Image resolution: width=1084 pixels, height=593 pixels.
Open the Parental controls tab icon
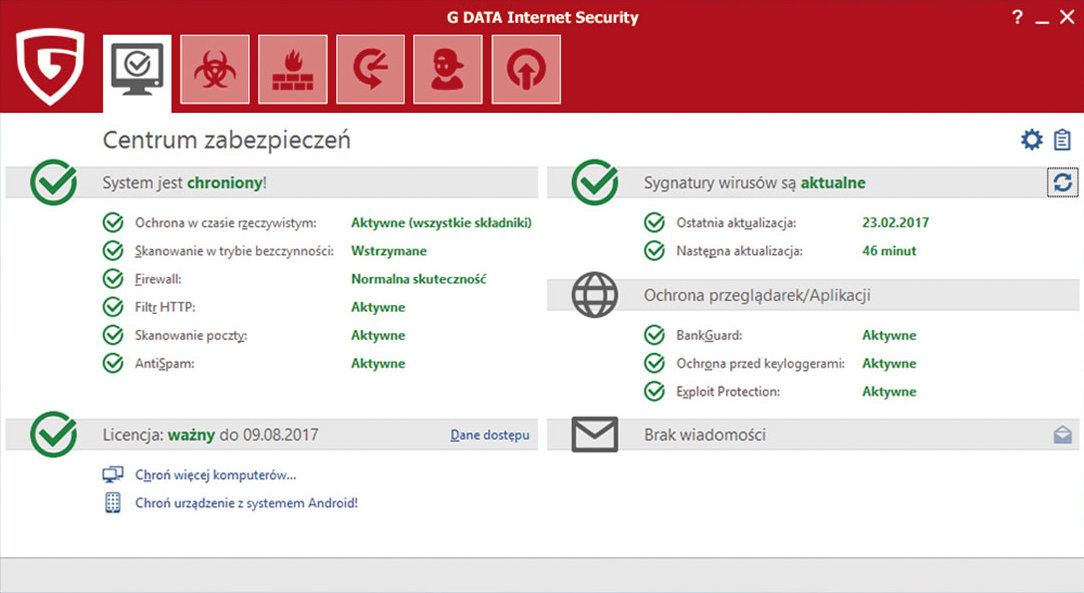tap(448, 69)
